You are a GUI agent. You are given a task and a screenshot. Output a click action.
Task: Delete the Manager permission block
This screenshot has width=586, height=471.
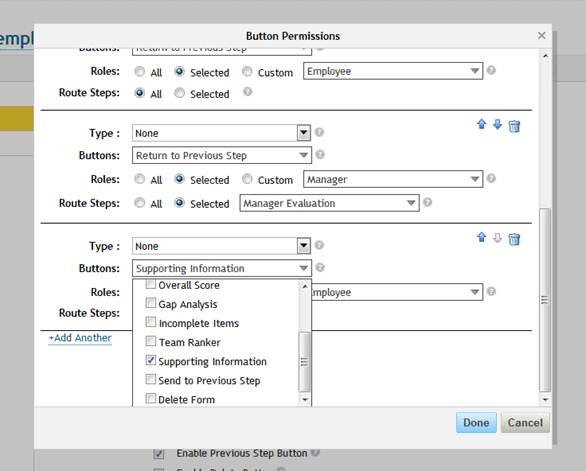pos(514,126)
